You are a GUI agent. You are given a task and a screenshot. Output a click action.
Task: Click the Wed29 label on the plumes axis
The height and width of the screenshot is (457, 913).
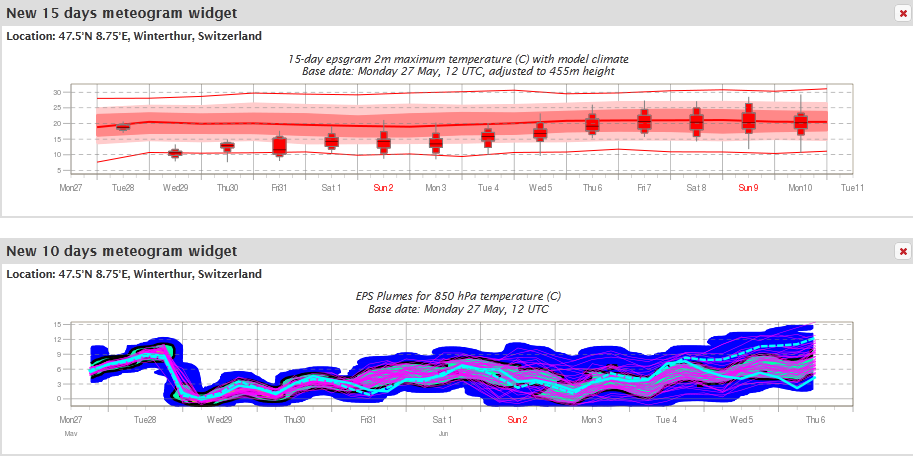click(x=220, y=420)
